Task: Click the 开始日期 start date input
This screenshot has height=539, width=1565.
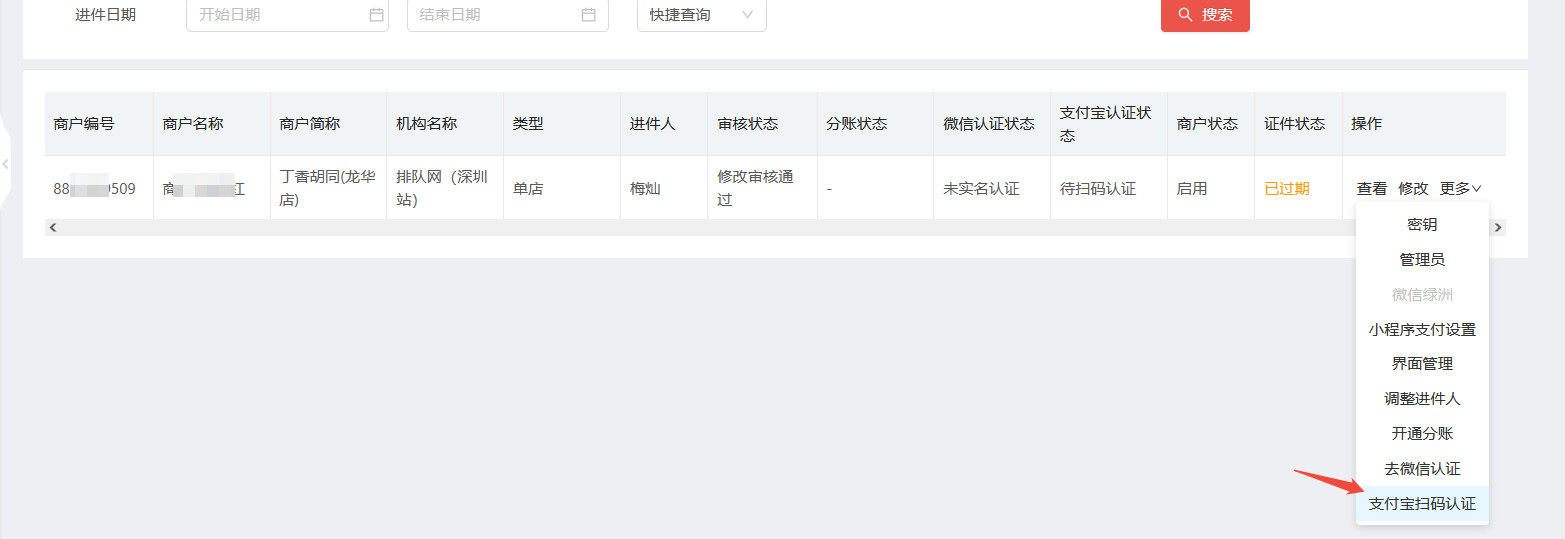Action: (x=287, y=15)
